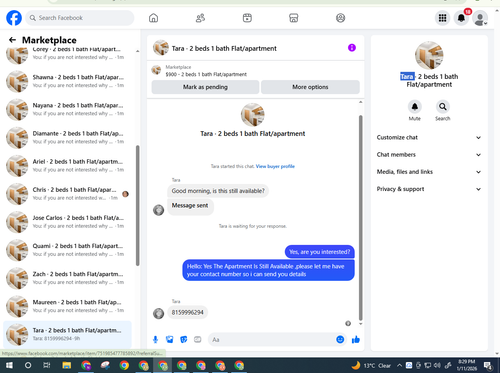Screen dimensions: 500x373
Task: Open the Facebook logo home link
Action: (x=14, y=18)
